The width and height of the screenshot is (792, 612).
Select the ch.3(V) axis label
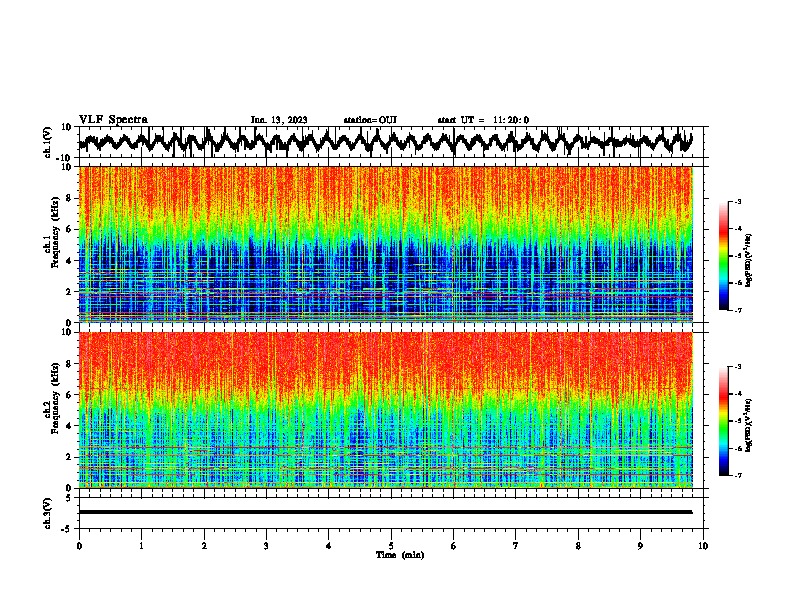(x=48, y=514)
